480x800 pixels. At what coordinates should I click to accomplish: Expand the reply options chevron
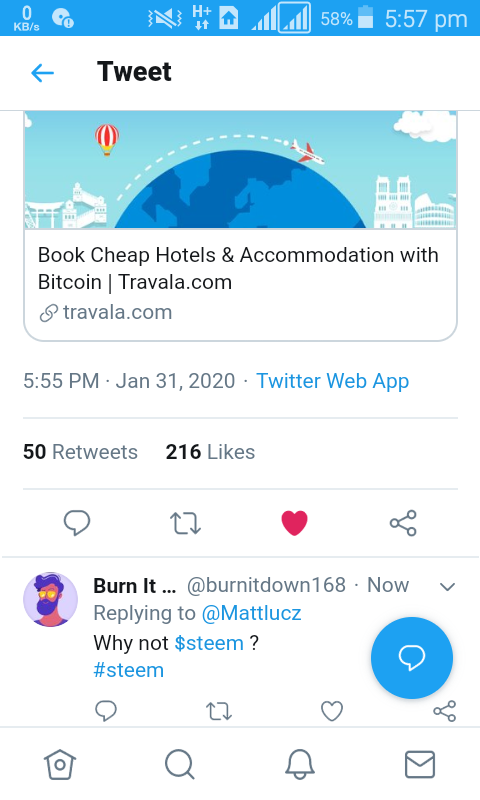pos(447,587)
